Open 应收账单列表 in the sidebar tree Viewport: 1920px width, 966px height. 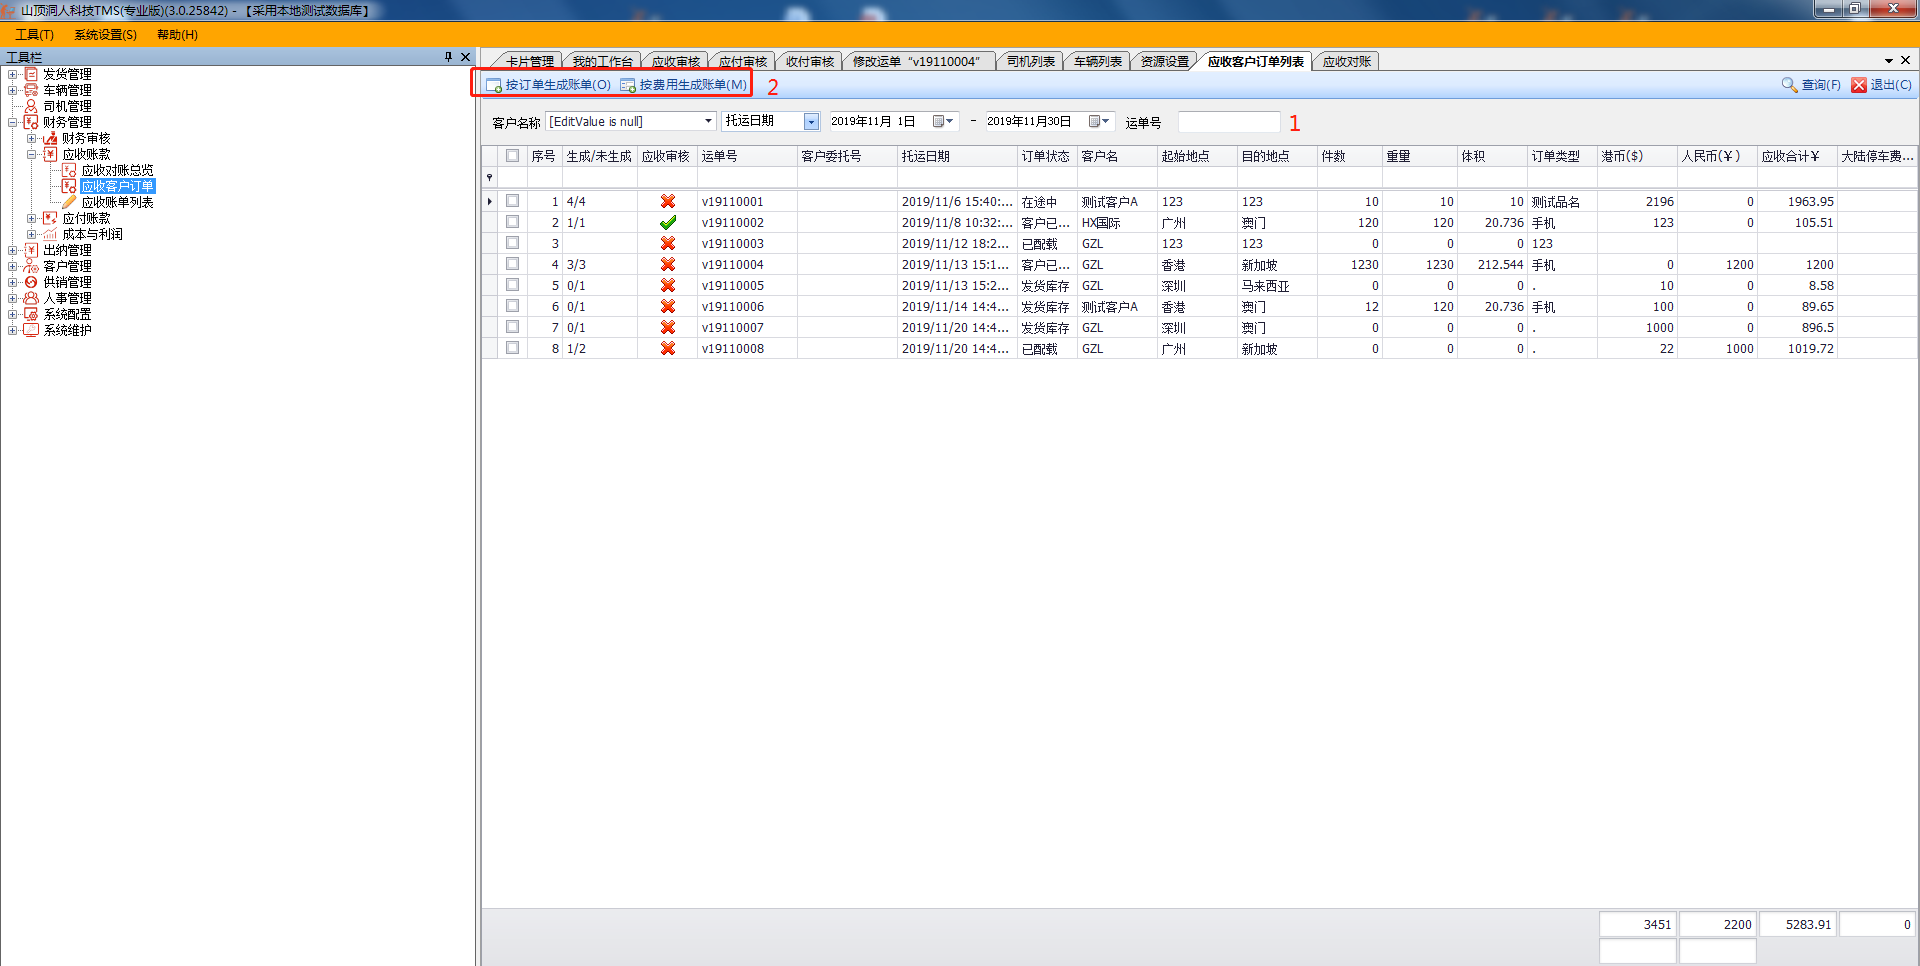(117, 202)
